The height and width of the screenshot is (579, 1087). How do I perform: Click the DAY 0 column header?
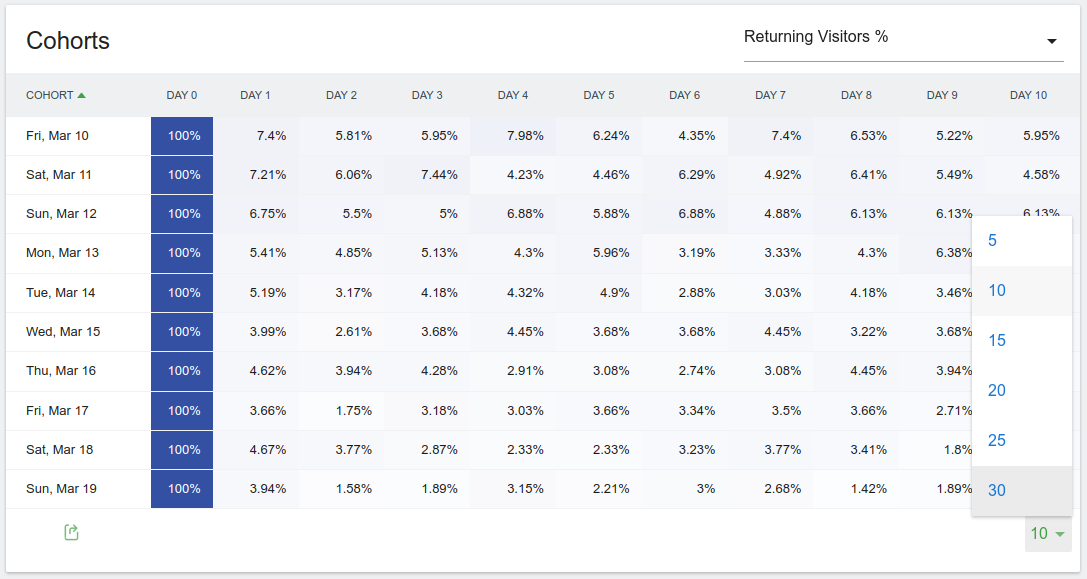pos(182,96)
